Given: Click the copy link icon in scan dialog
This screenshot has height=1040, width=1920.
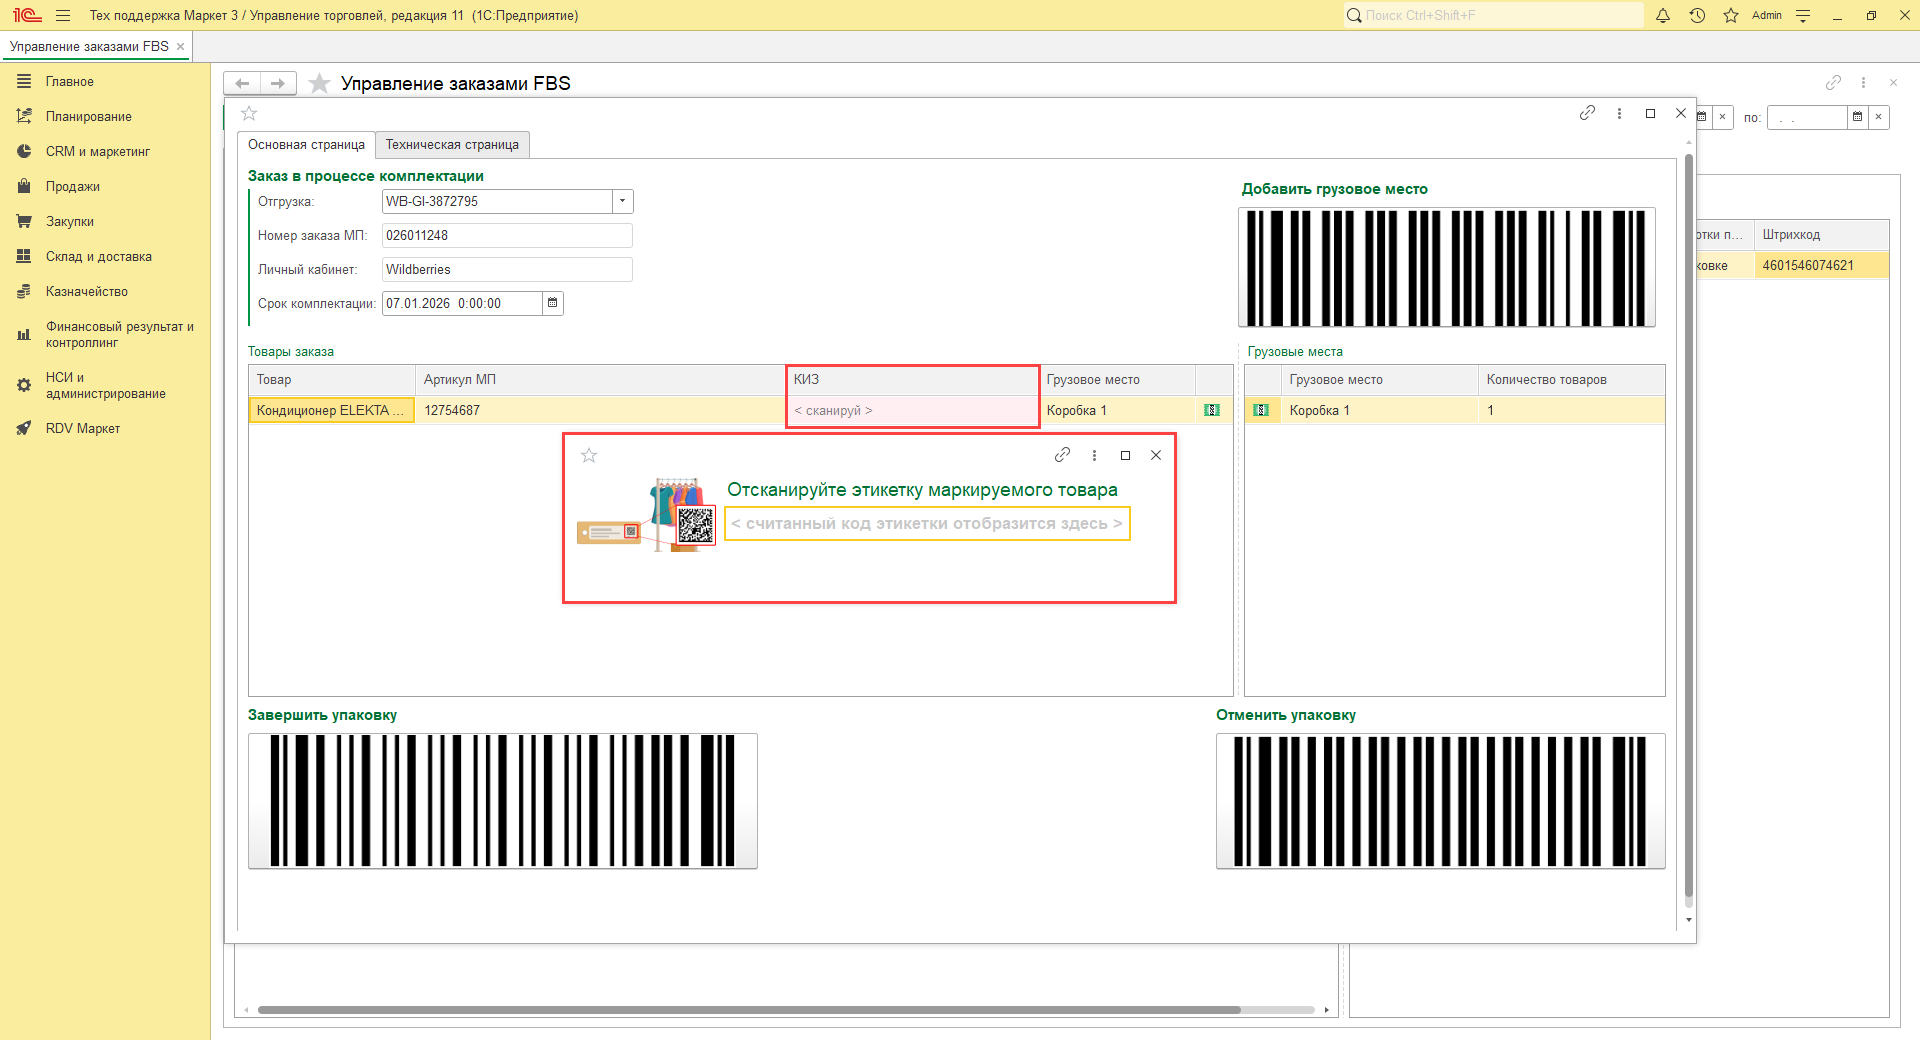Looking at the screenshot, I should coord(1062,455).
